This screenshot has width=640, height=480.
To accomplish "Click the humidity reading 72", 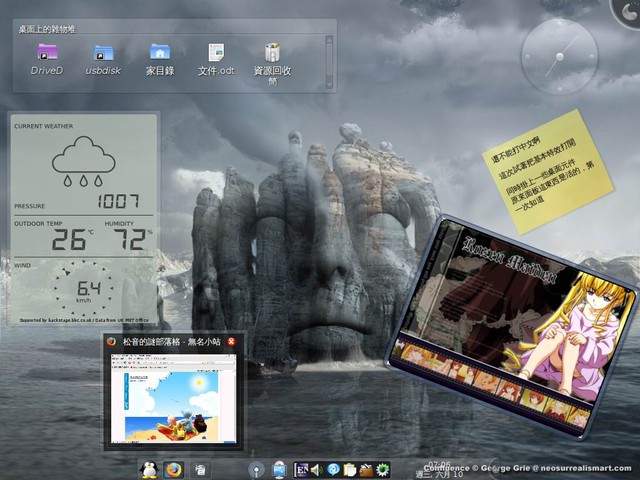I will tap(130, 239).
